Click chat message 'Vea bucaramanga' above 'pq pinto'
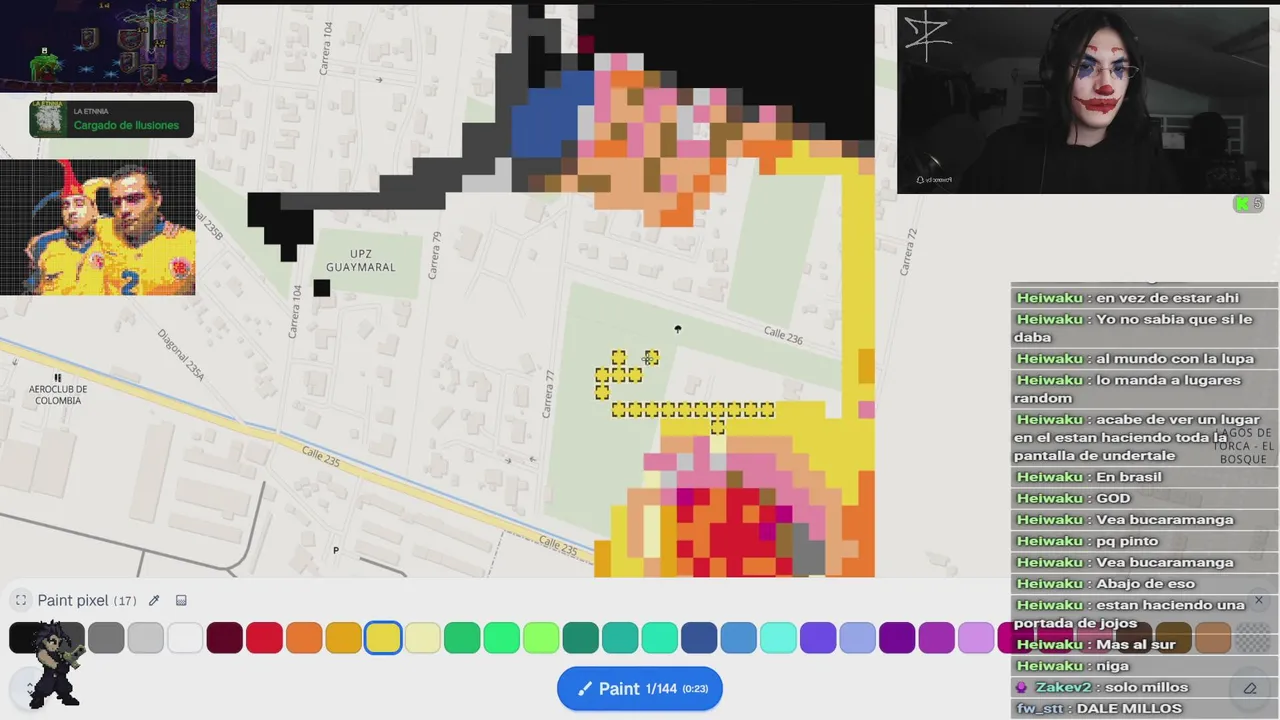Image resolution: width=1280 pixels, height=720 pixels. (x=1165, y=520)
